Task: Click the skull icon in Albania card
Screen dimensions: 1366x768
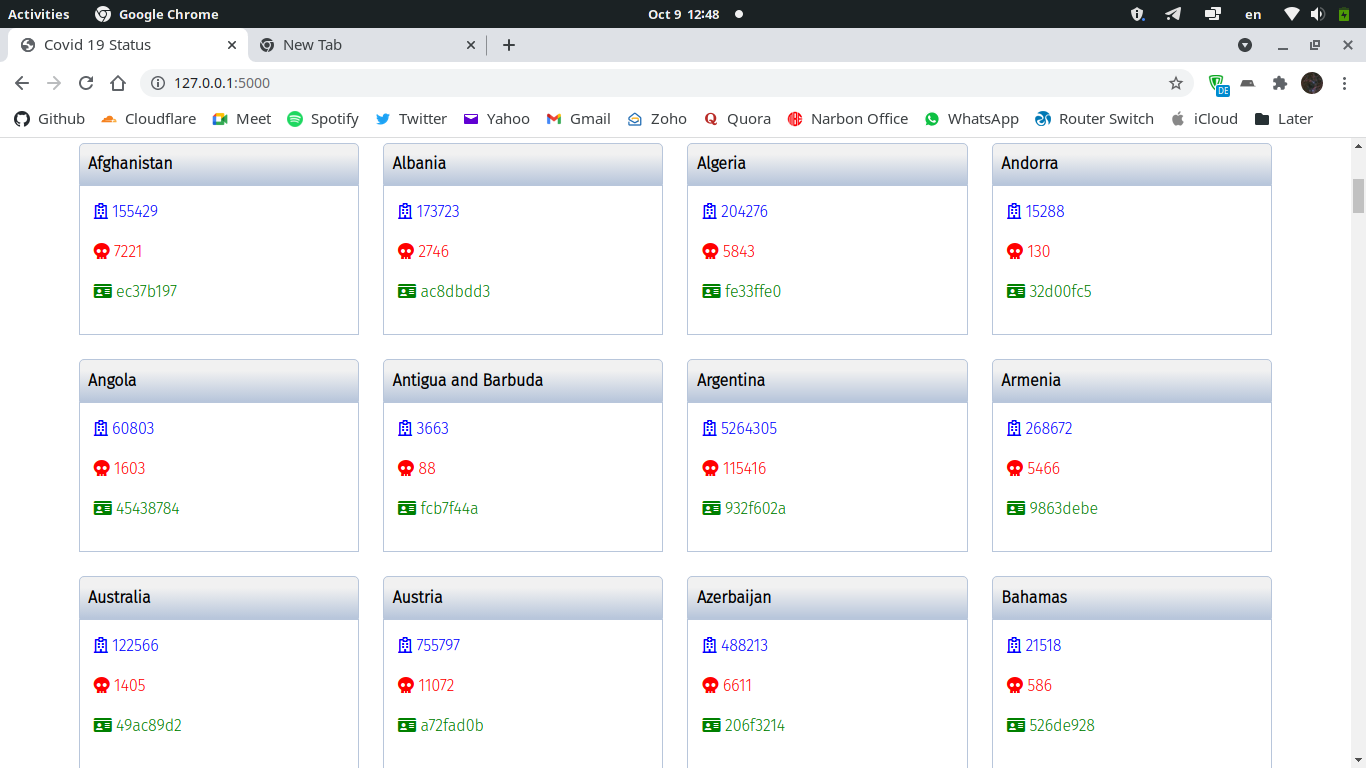Action: tap(406, 251)
